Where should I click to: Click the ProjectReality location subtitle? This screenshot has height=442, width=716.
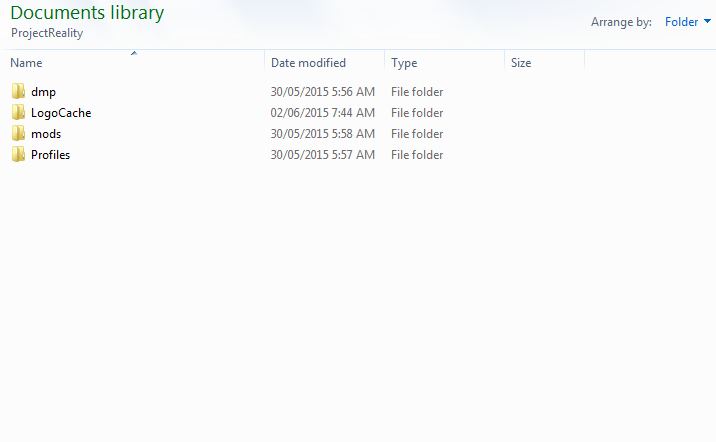click(47, 33)
